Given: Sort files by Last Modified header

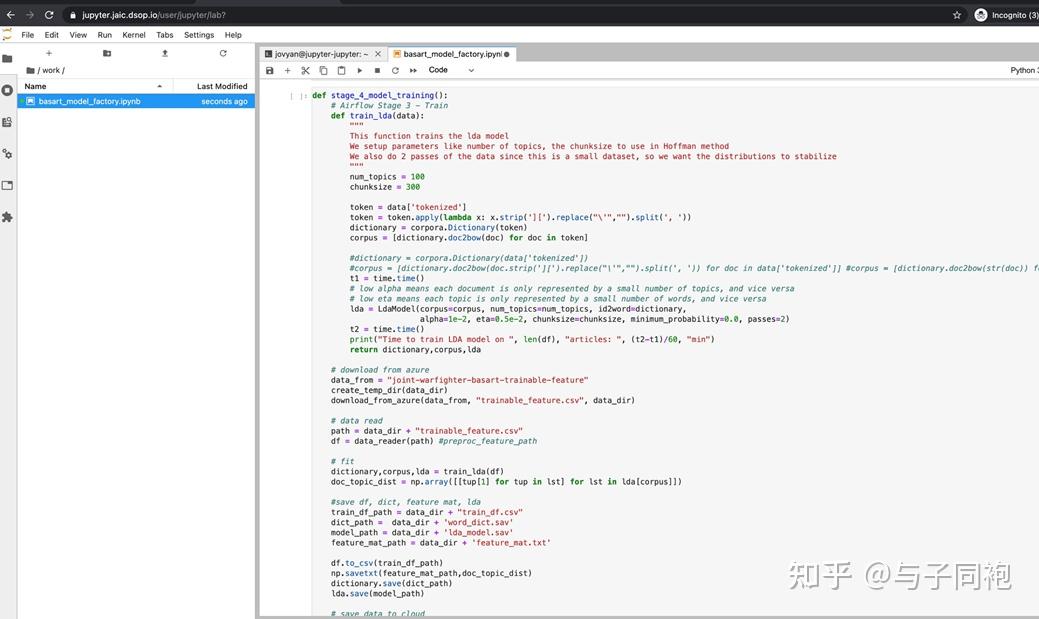Looking at the screenshot, I should point(214,86).
